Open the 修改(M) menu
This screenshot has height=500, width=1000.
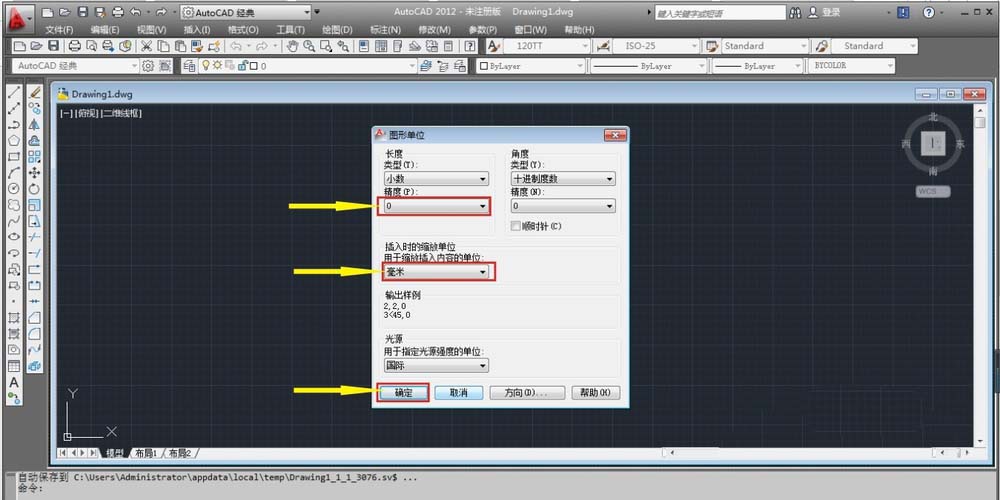coord(434,30)
